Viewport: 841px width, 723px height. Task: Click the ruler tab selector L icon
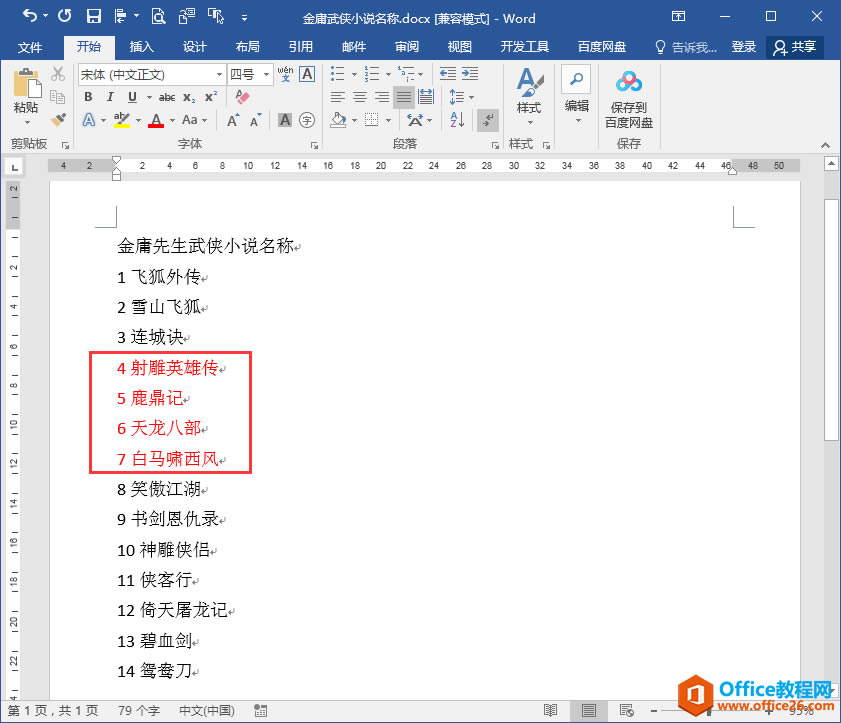click(x=14, y=167)
